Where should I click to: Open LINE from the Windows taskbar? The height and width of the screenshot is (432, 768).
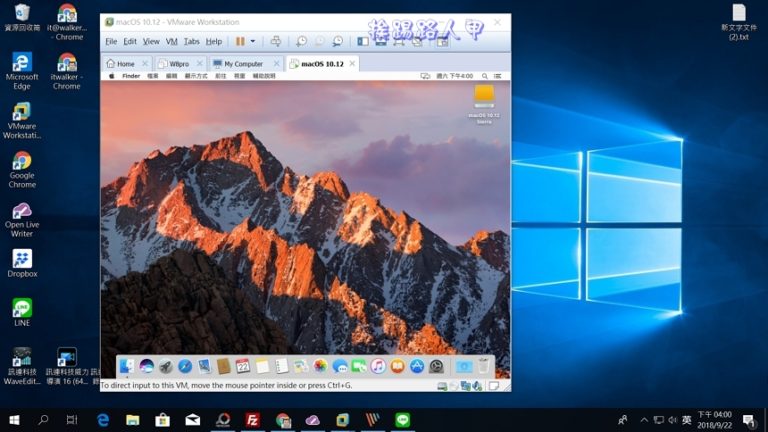[x=403, y=420]
